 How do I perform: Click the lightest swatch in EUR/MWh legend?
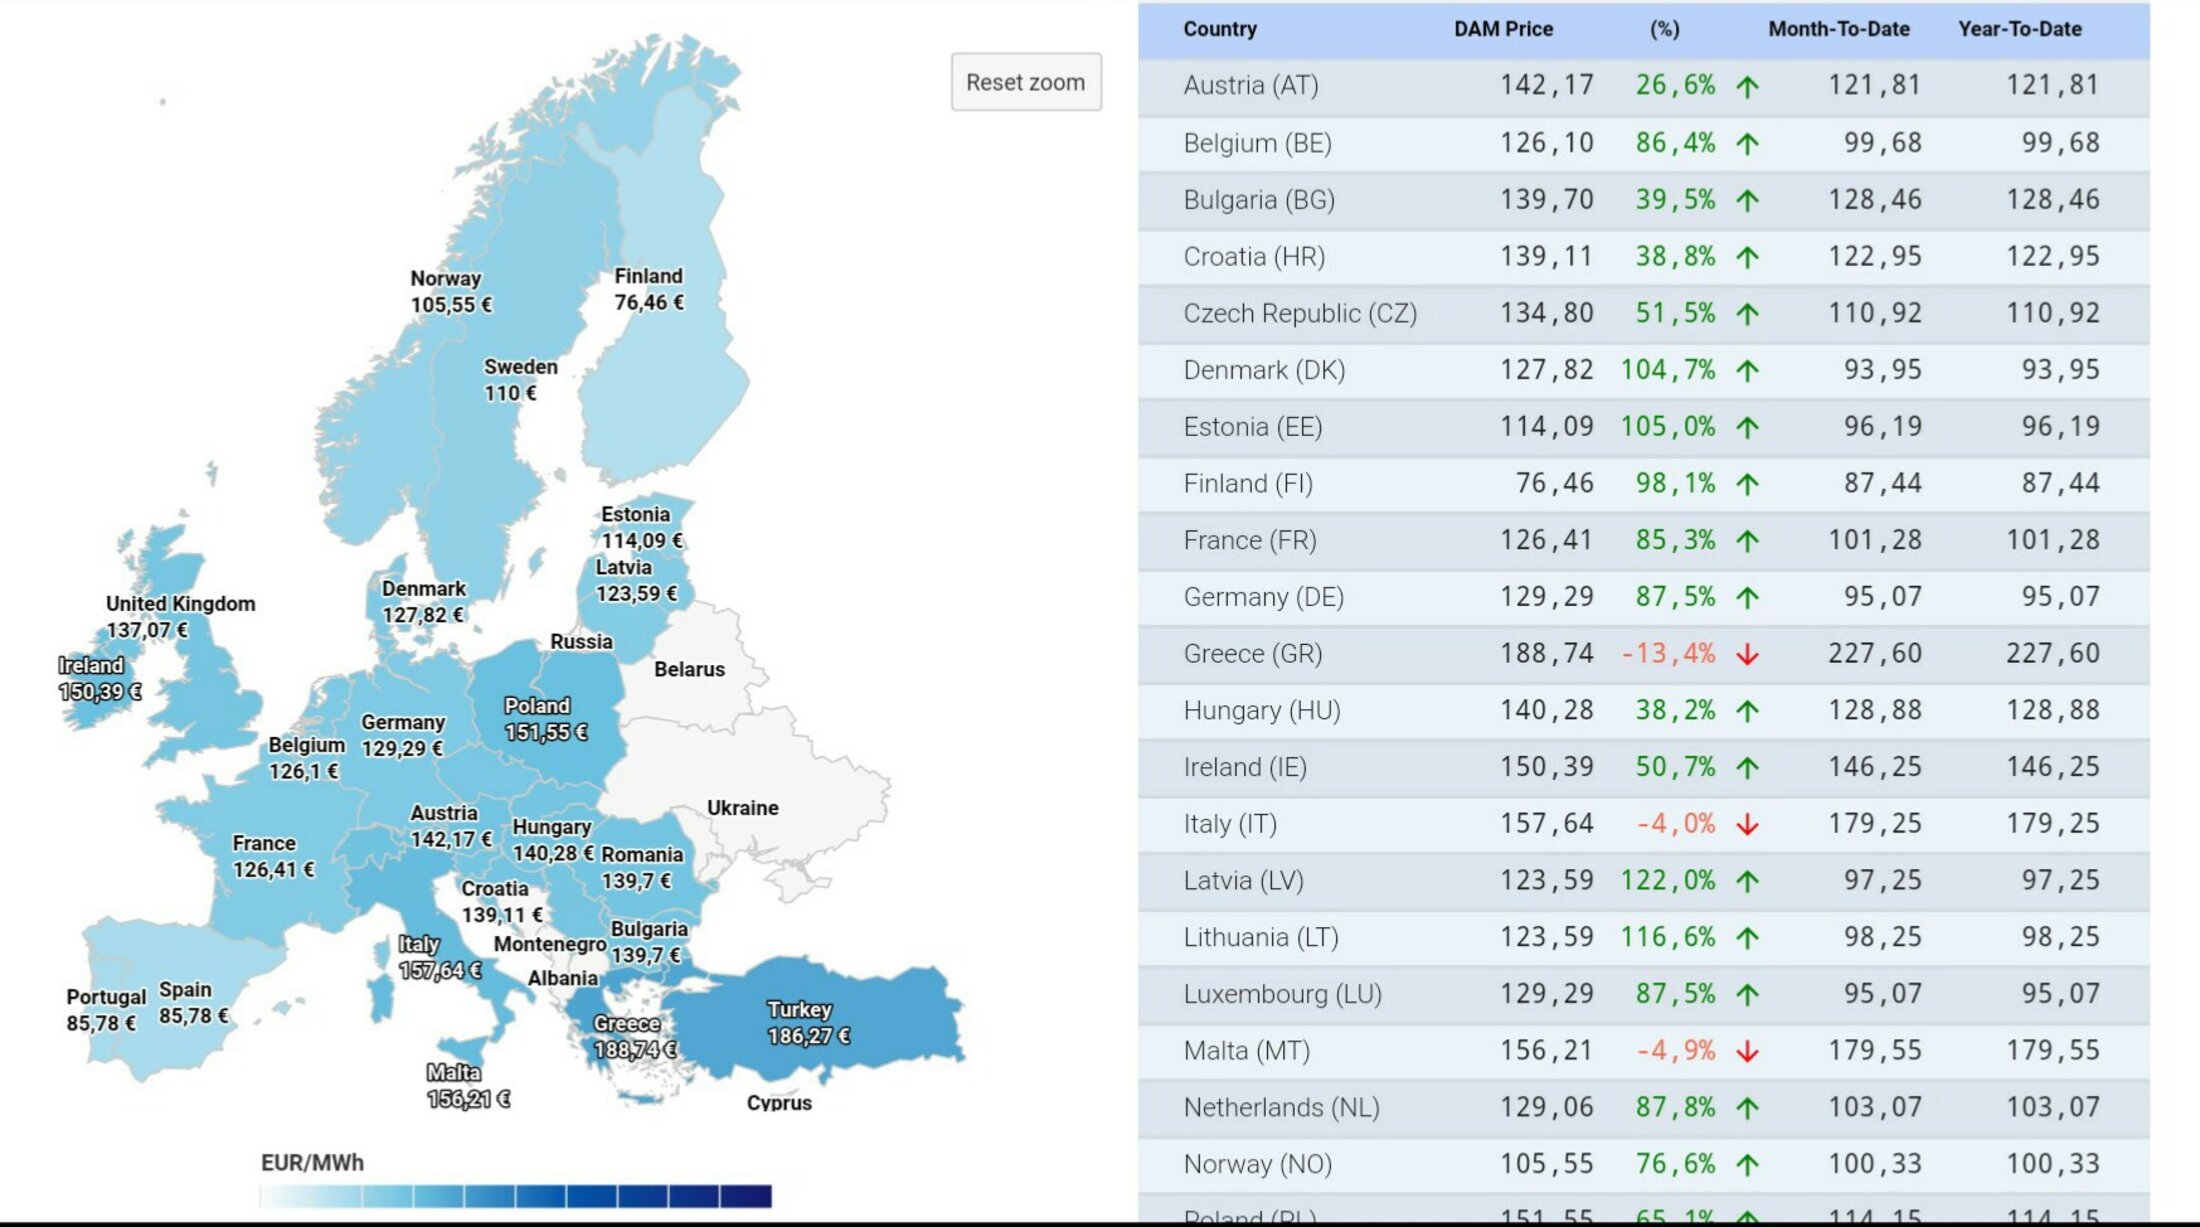285,1196
